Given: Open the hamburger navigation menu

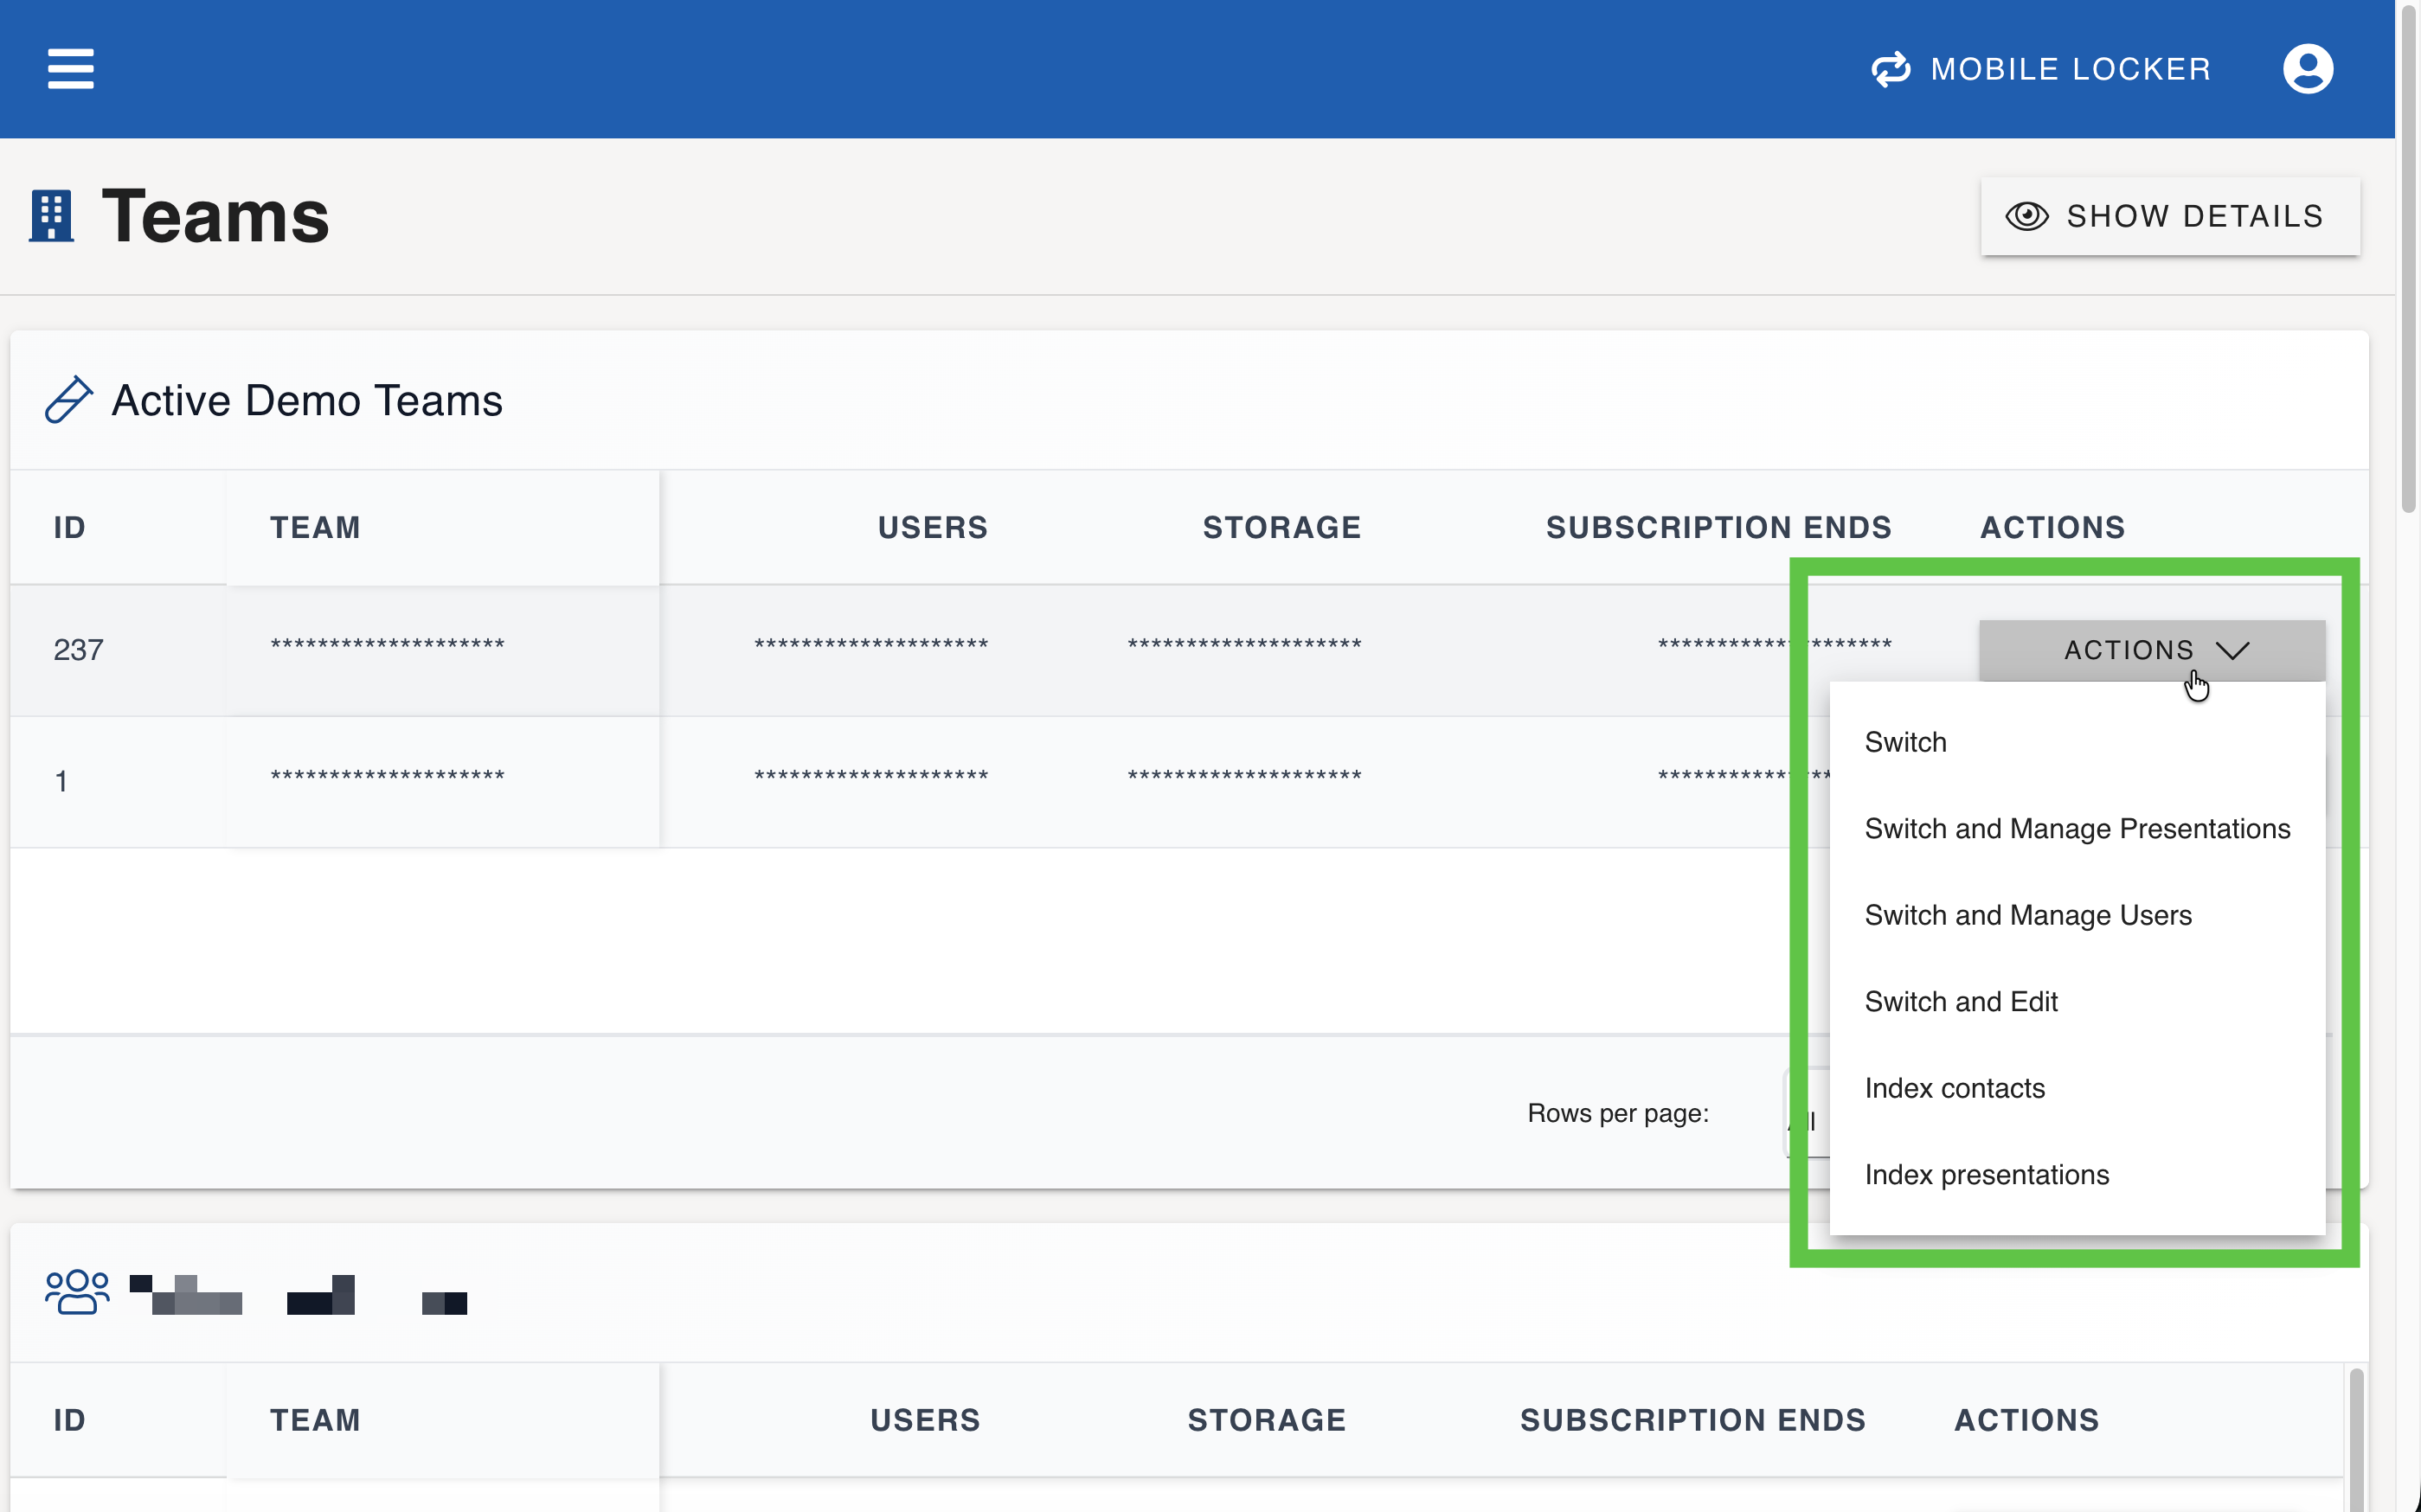Looking at the screenshot, I should (x=70, y=69).
